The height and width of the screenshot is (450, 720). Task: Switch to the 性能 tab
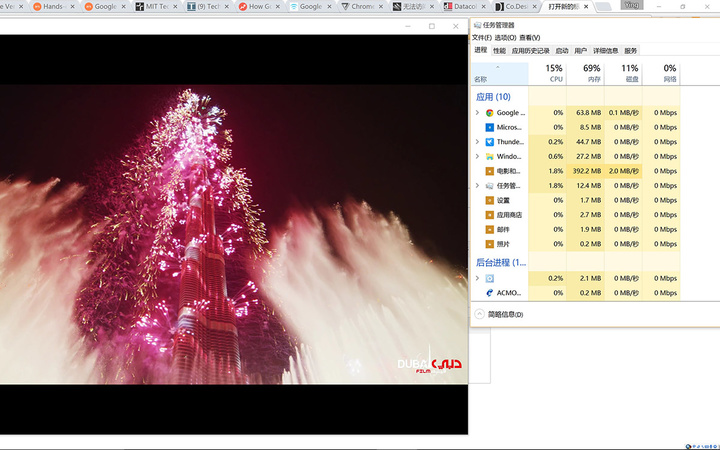[x=499, y=50]
